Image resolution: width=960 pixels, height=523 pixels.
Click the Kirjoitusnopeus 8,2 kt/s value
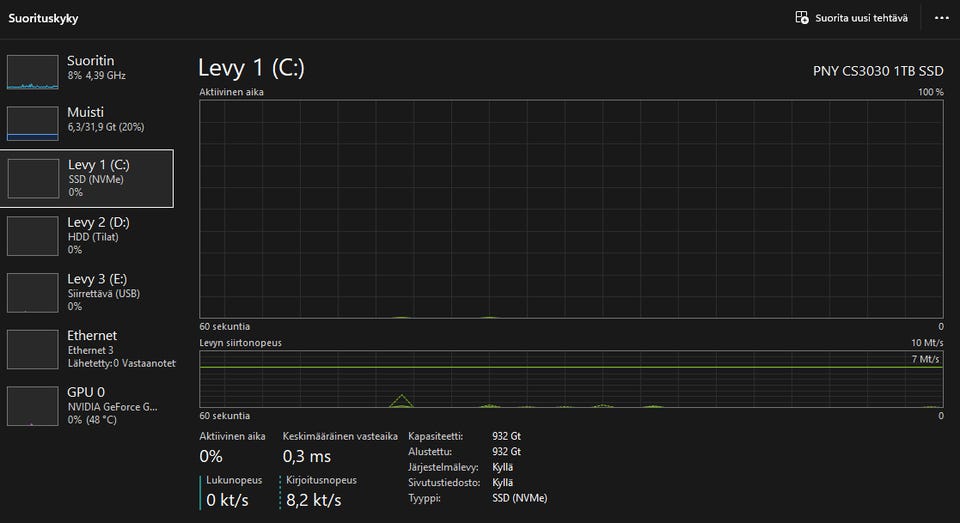(x=313, y=500)
